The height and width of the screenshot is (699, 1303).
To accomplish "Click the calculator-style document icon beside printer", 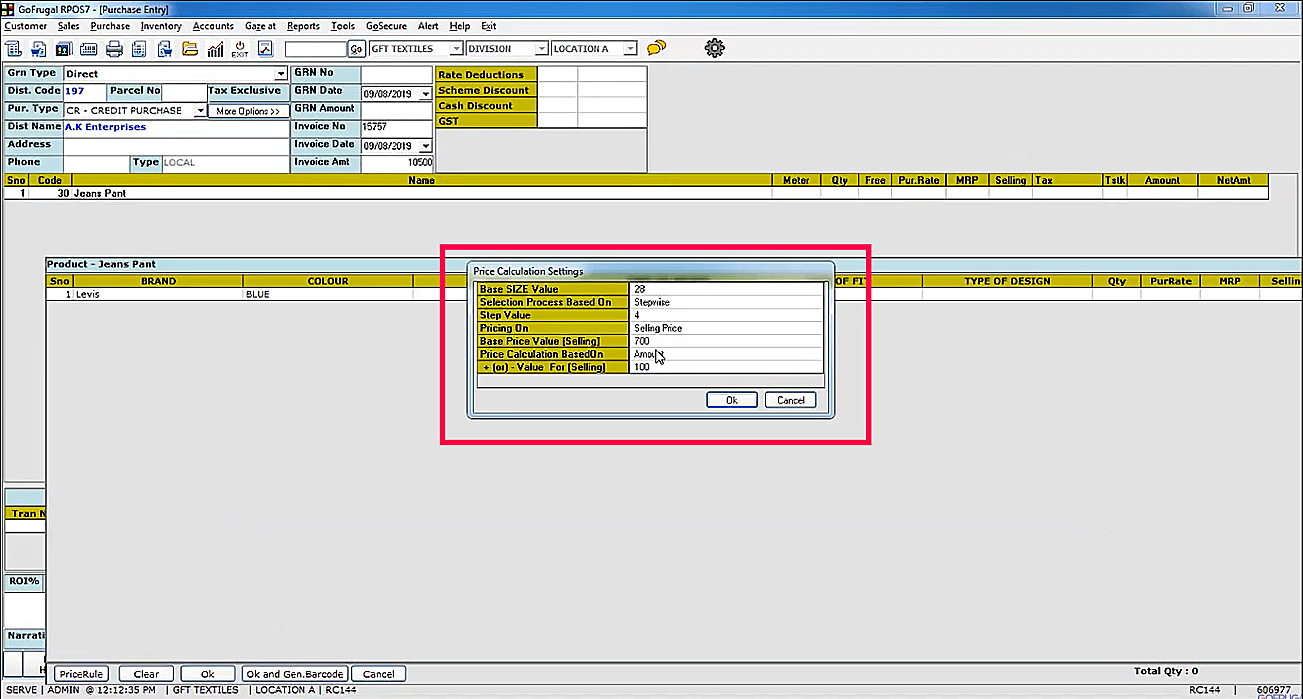I will click(x=139, y=49).
